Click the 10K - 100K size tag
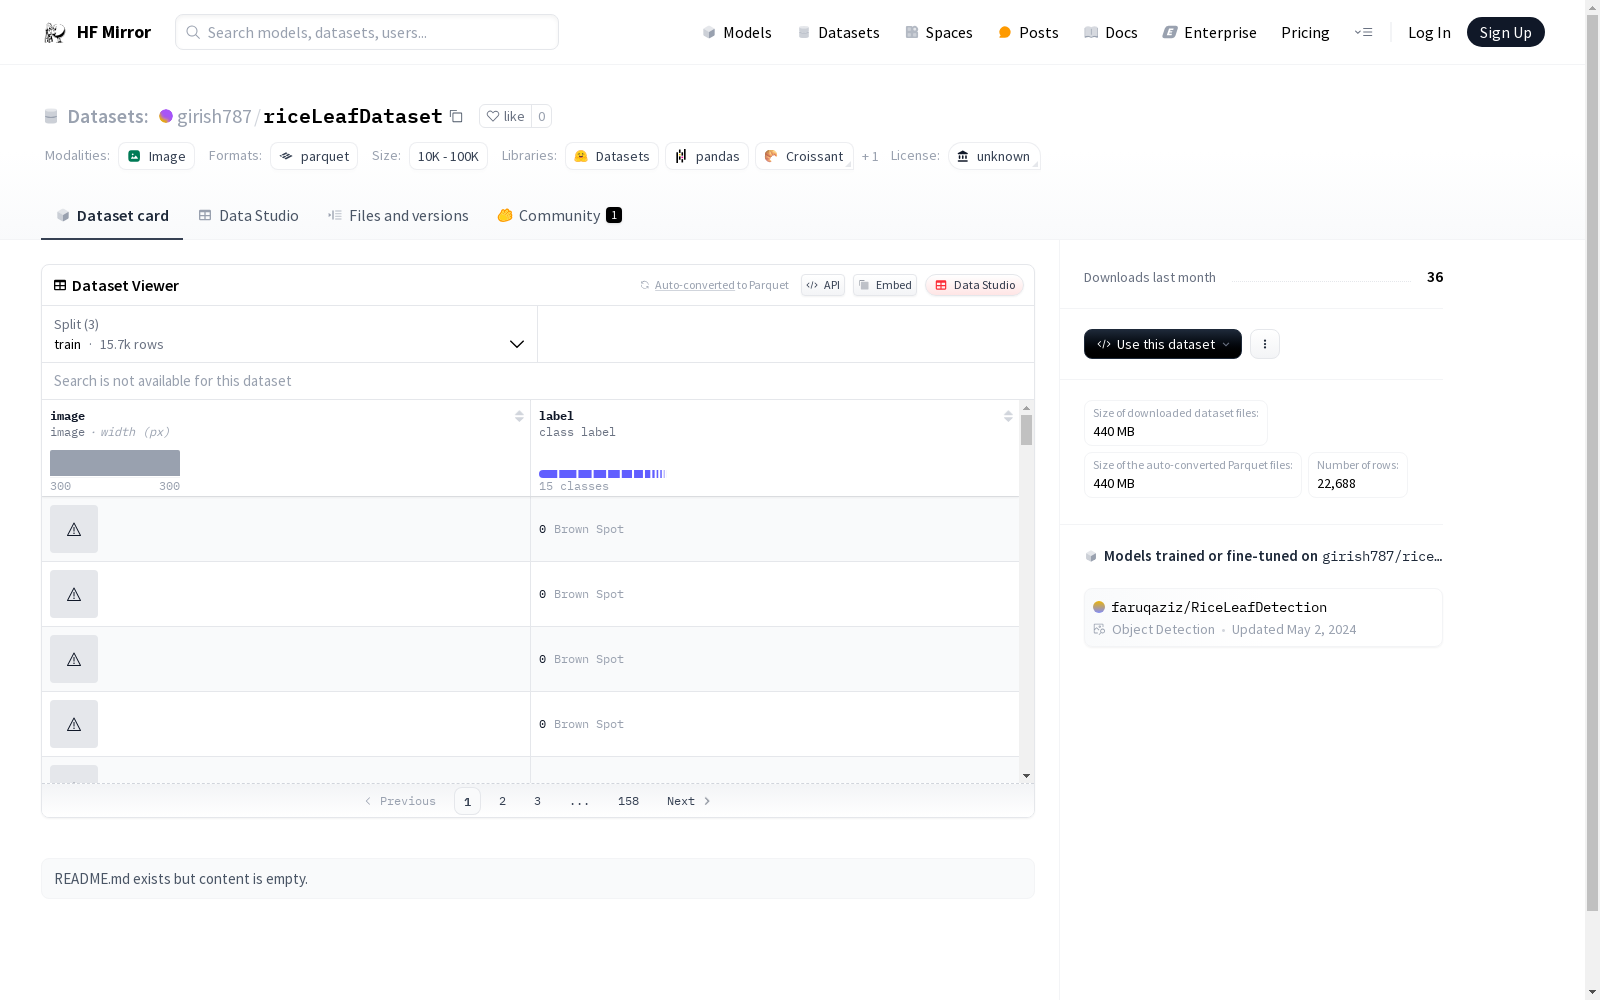1600x1000 pixels. 448,156
